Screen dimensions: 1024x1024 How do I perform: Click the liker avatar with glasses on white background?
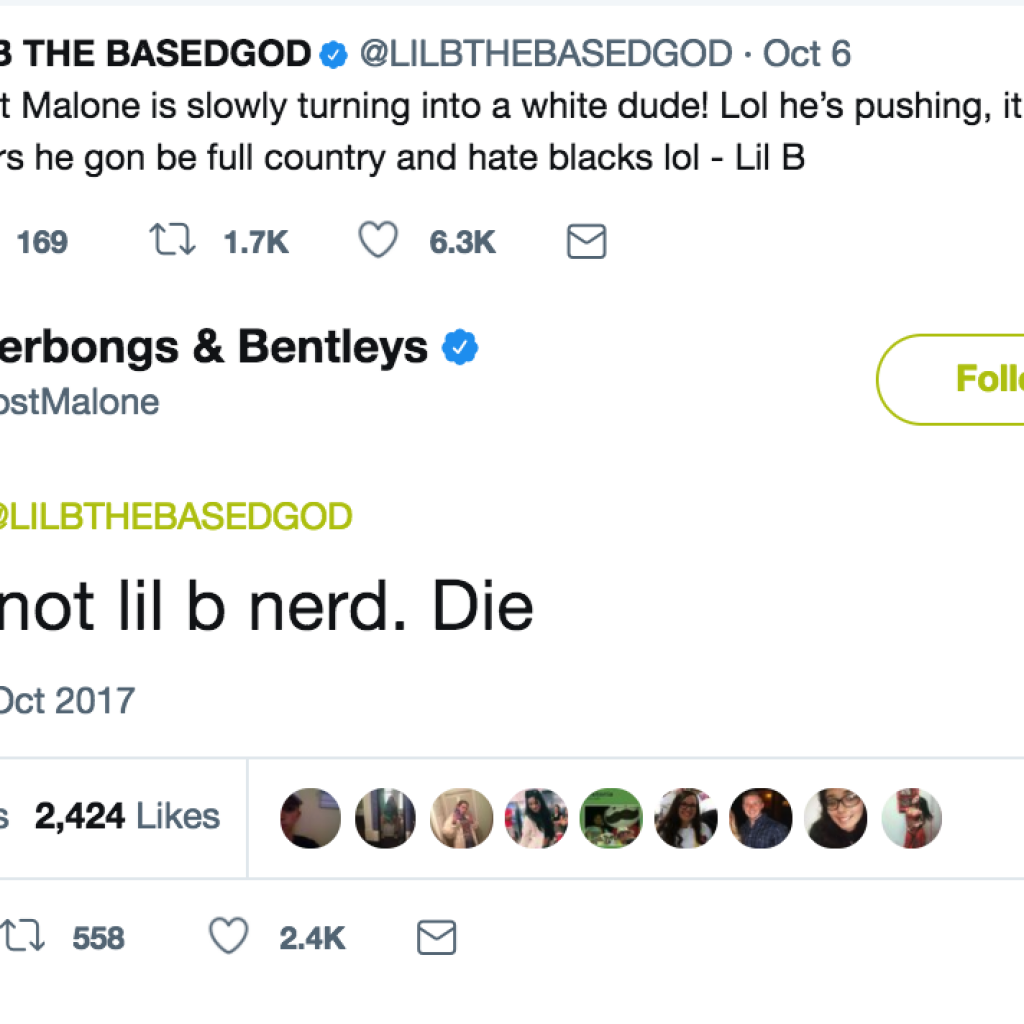[x=836, y=818]
